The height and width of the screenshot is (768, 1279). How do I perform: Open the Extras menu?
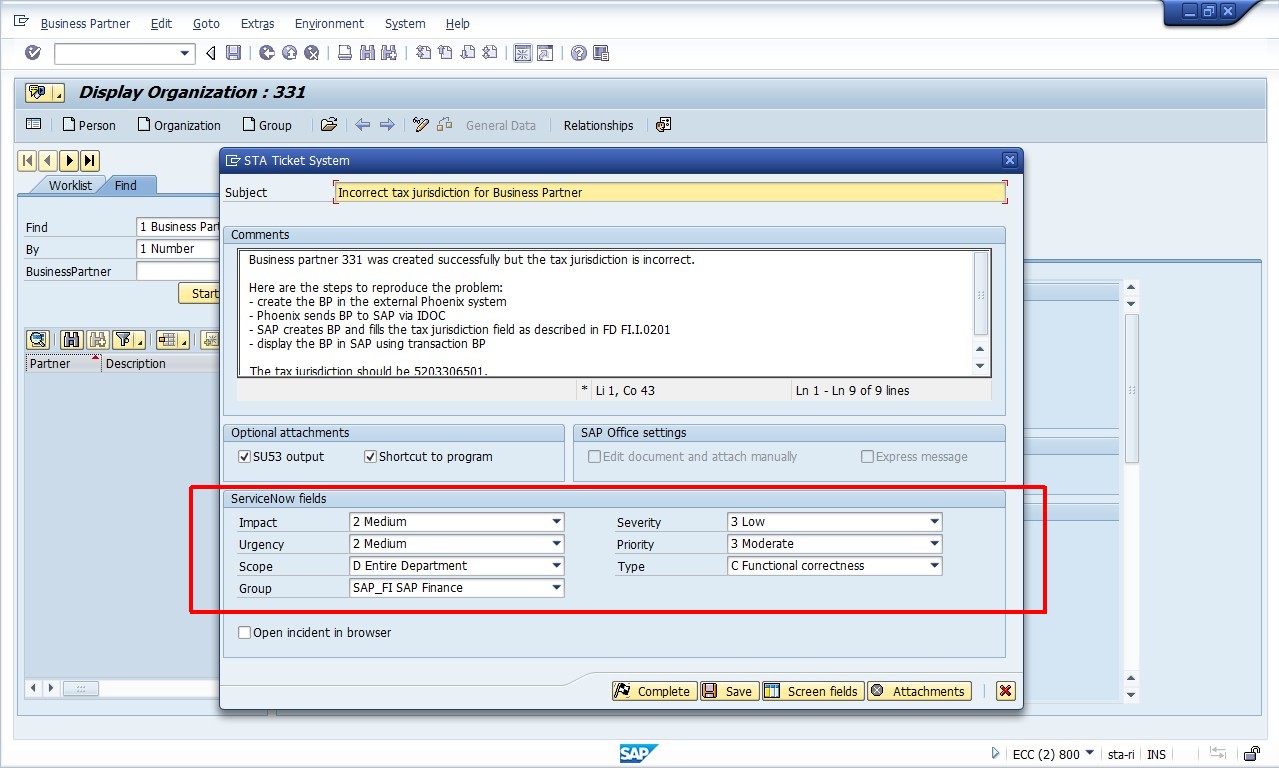(258, 23)
